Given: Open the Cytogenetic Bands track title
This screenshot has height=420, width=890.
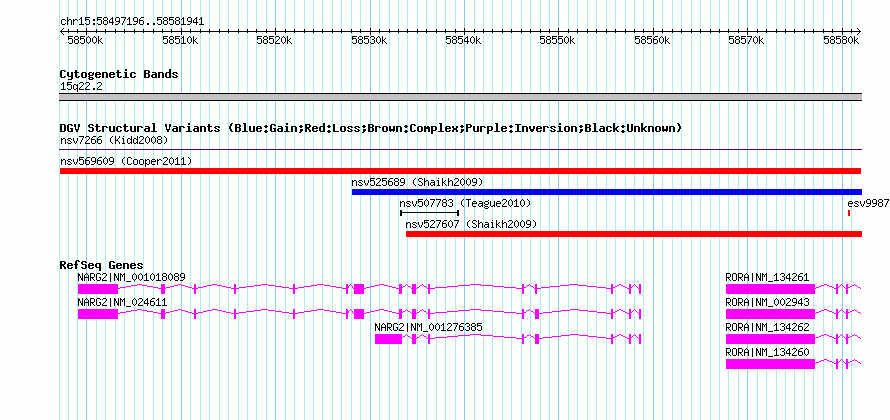Looking at the screenshot, I should [119, 74].
